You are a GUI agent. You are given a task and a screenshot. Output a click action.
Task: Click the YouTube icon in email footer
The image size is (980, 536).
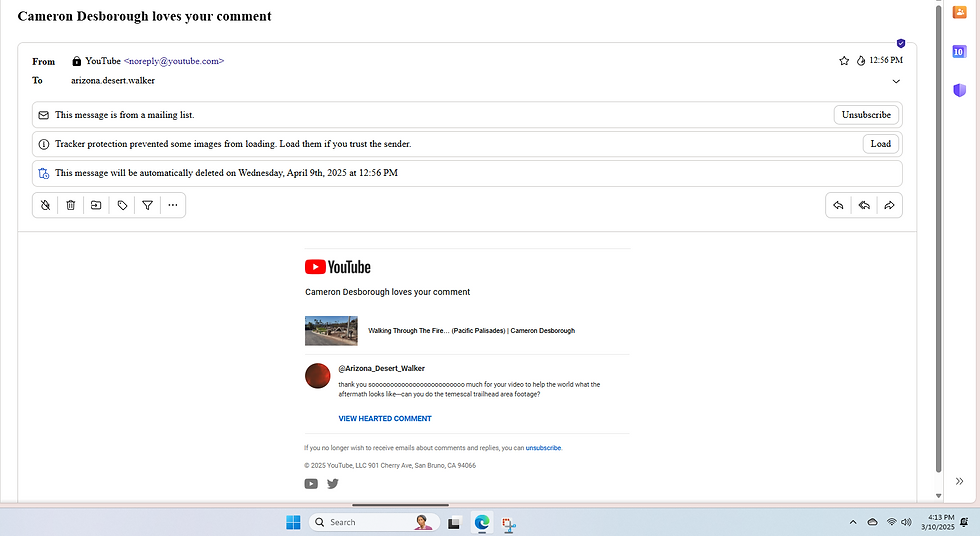click(311, 484)
